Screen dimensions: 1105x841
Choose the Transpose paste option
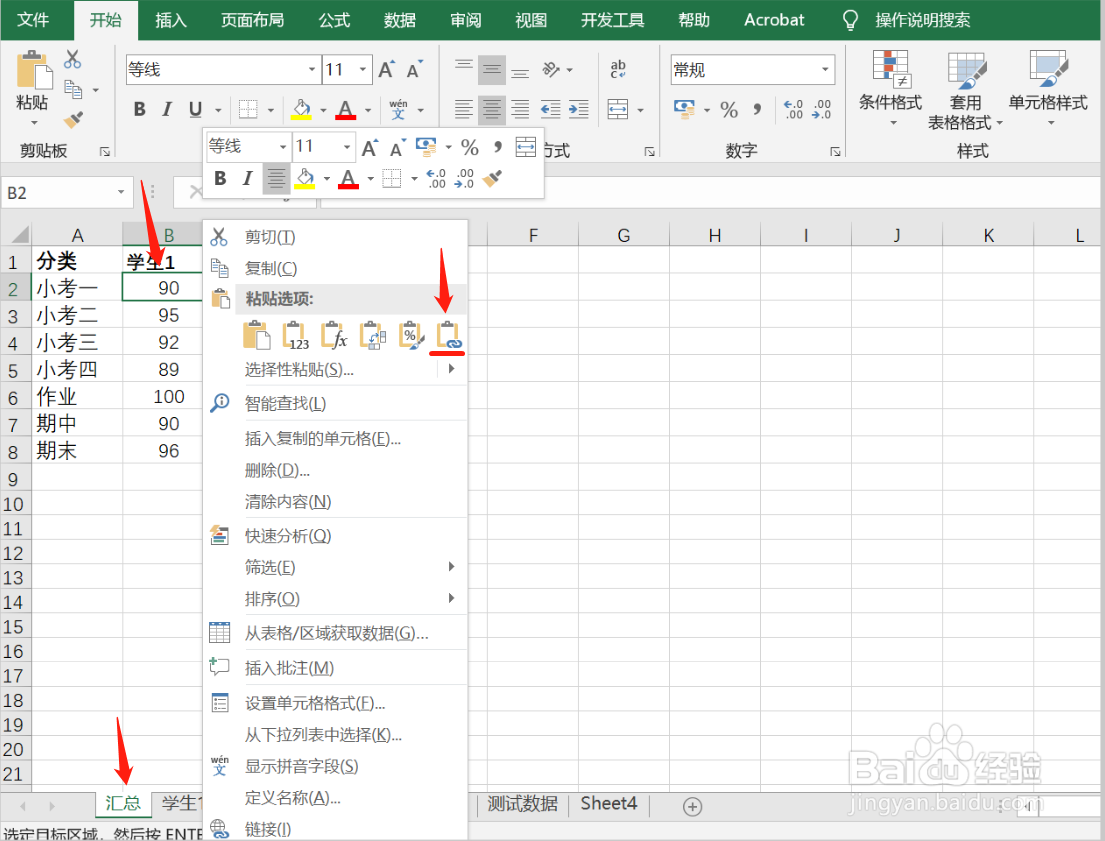tap(374, 335)
